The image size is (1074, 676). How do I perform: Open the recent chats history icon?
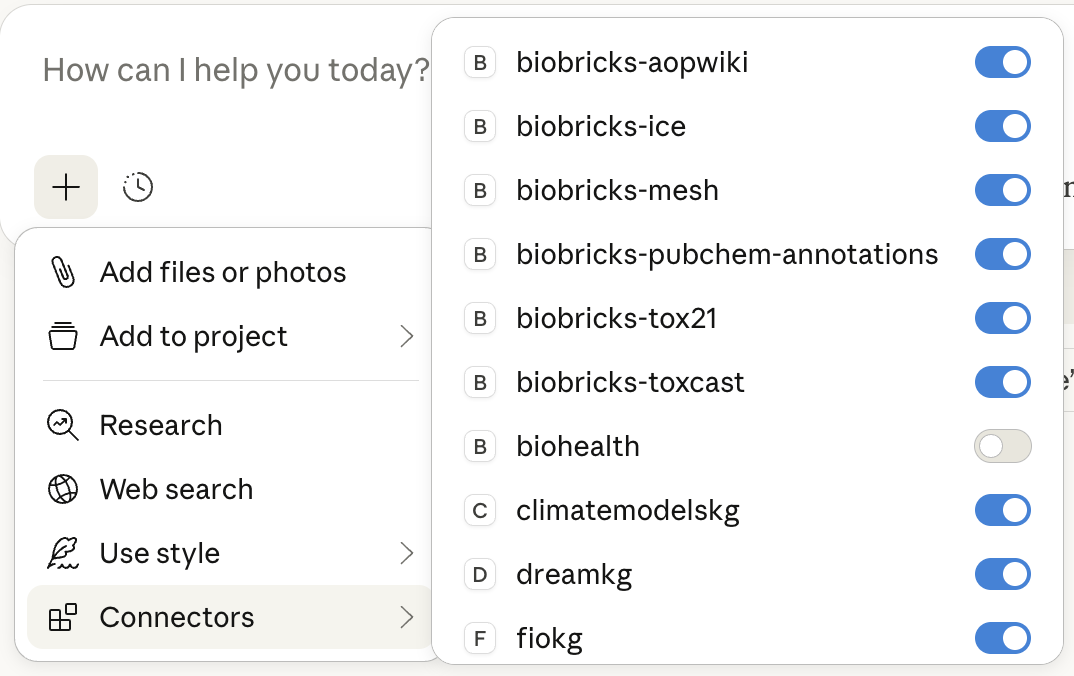click(x=138, y=187)
